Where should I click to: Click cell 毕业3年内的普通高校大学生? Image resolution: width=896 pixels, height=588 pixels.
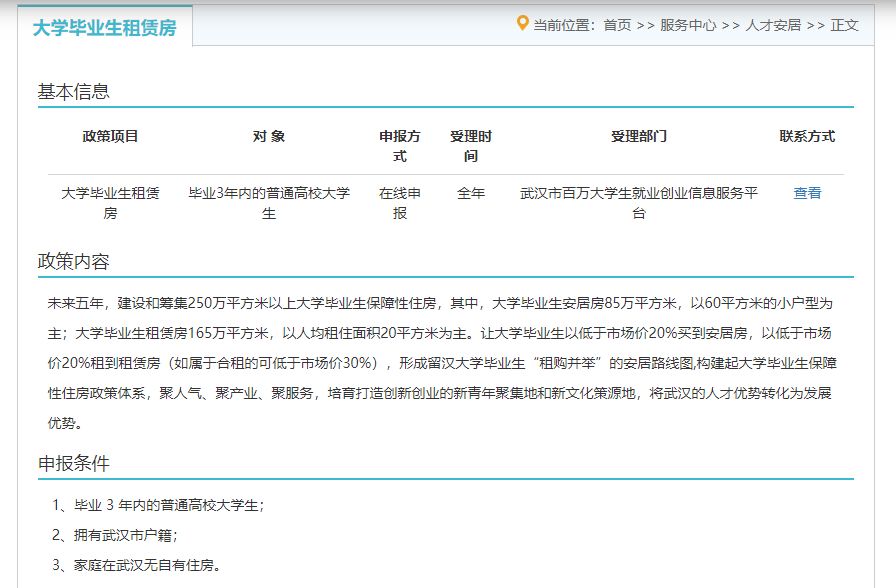(269, 203)
